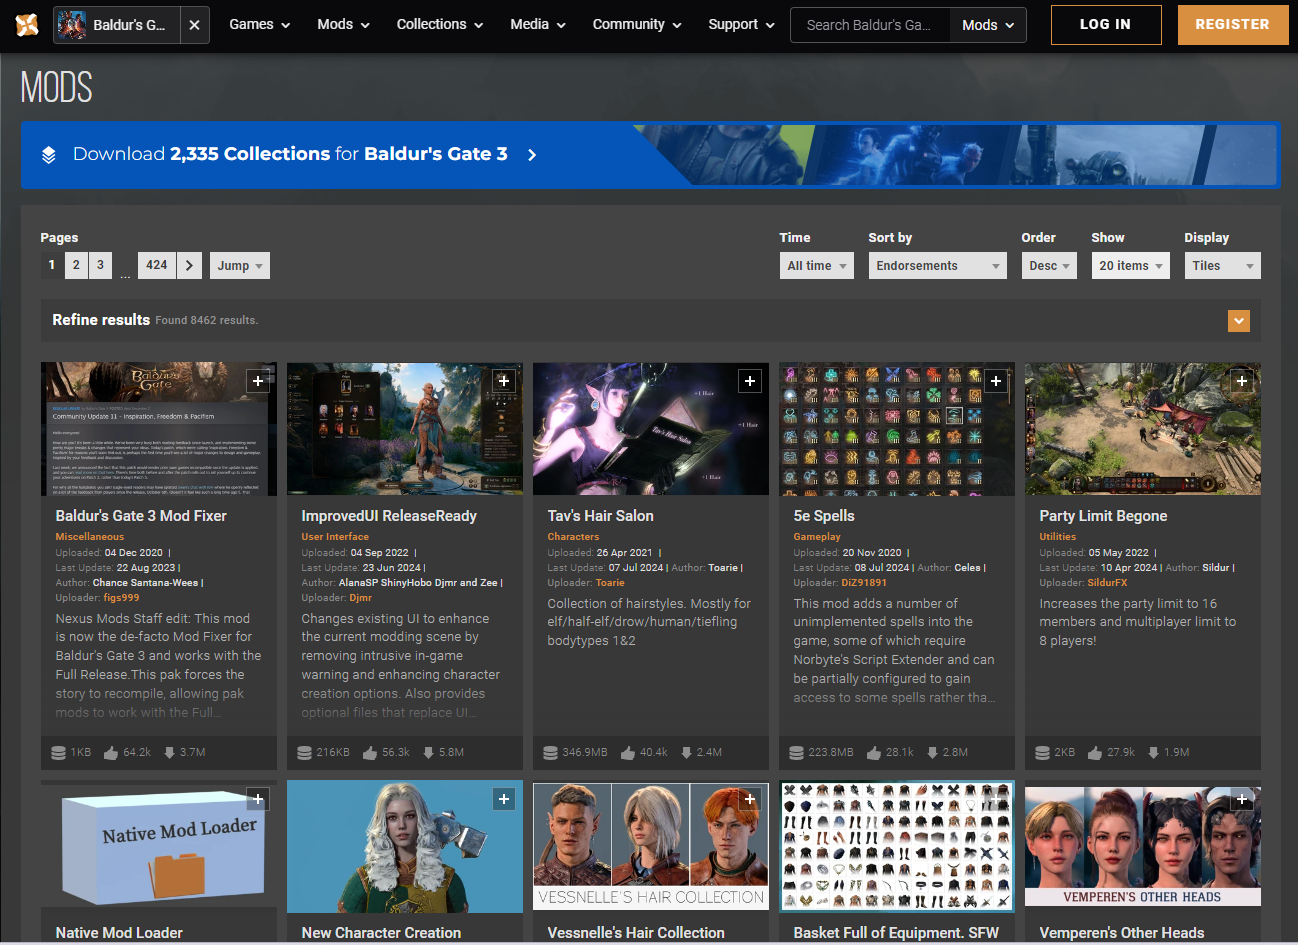The height and width of the screenshot is (945, 1298).
Task: Expand the Refine results panel
Action: tap(1239, 321)
